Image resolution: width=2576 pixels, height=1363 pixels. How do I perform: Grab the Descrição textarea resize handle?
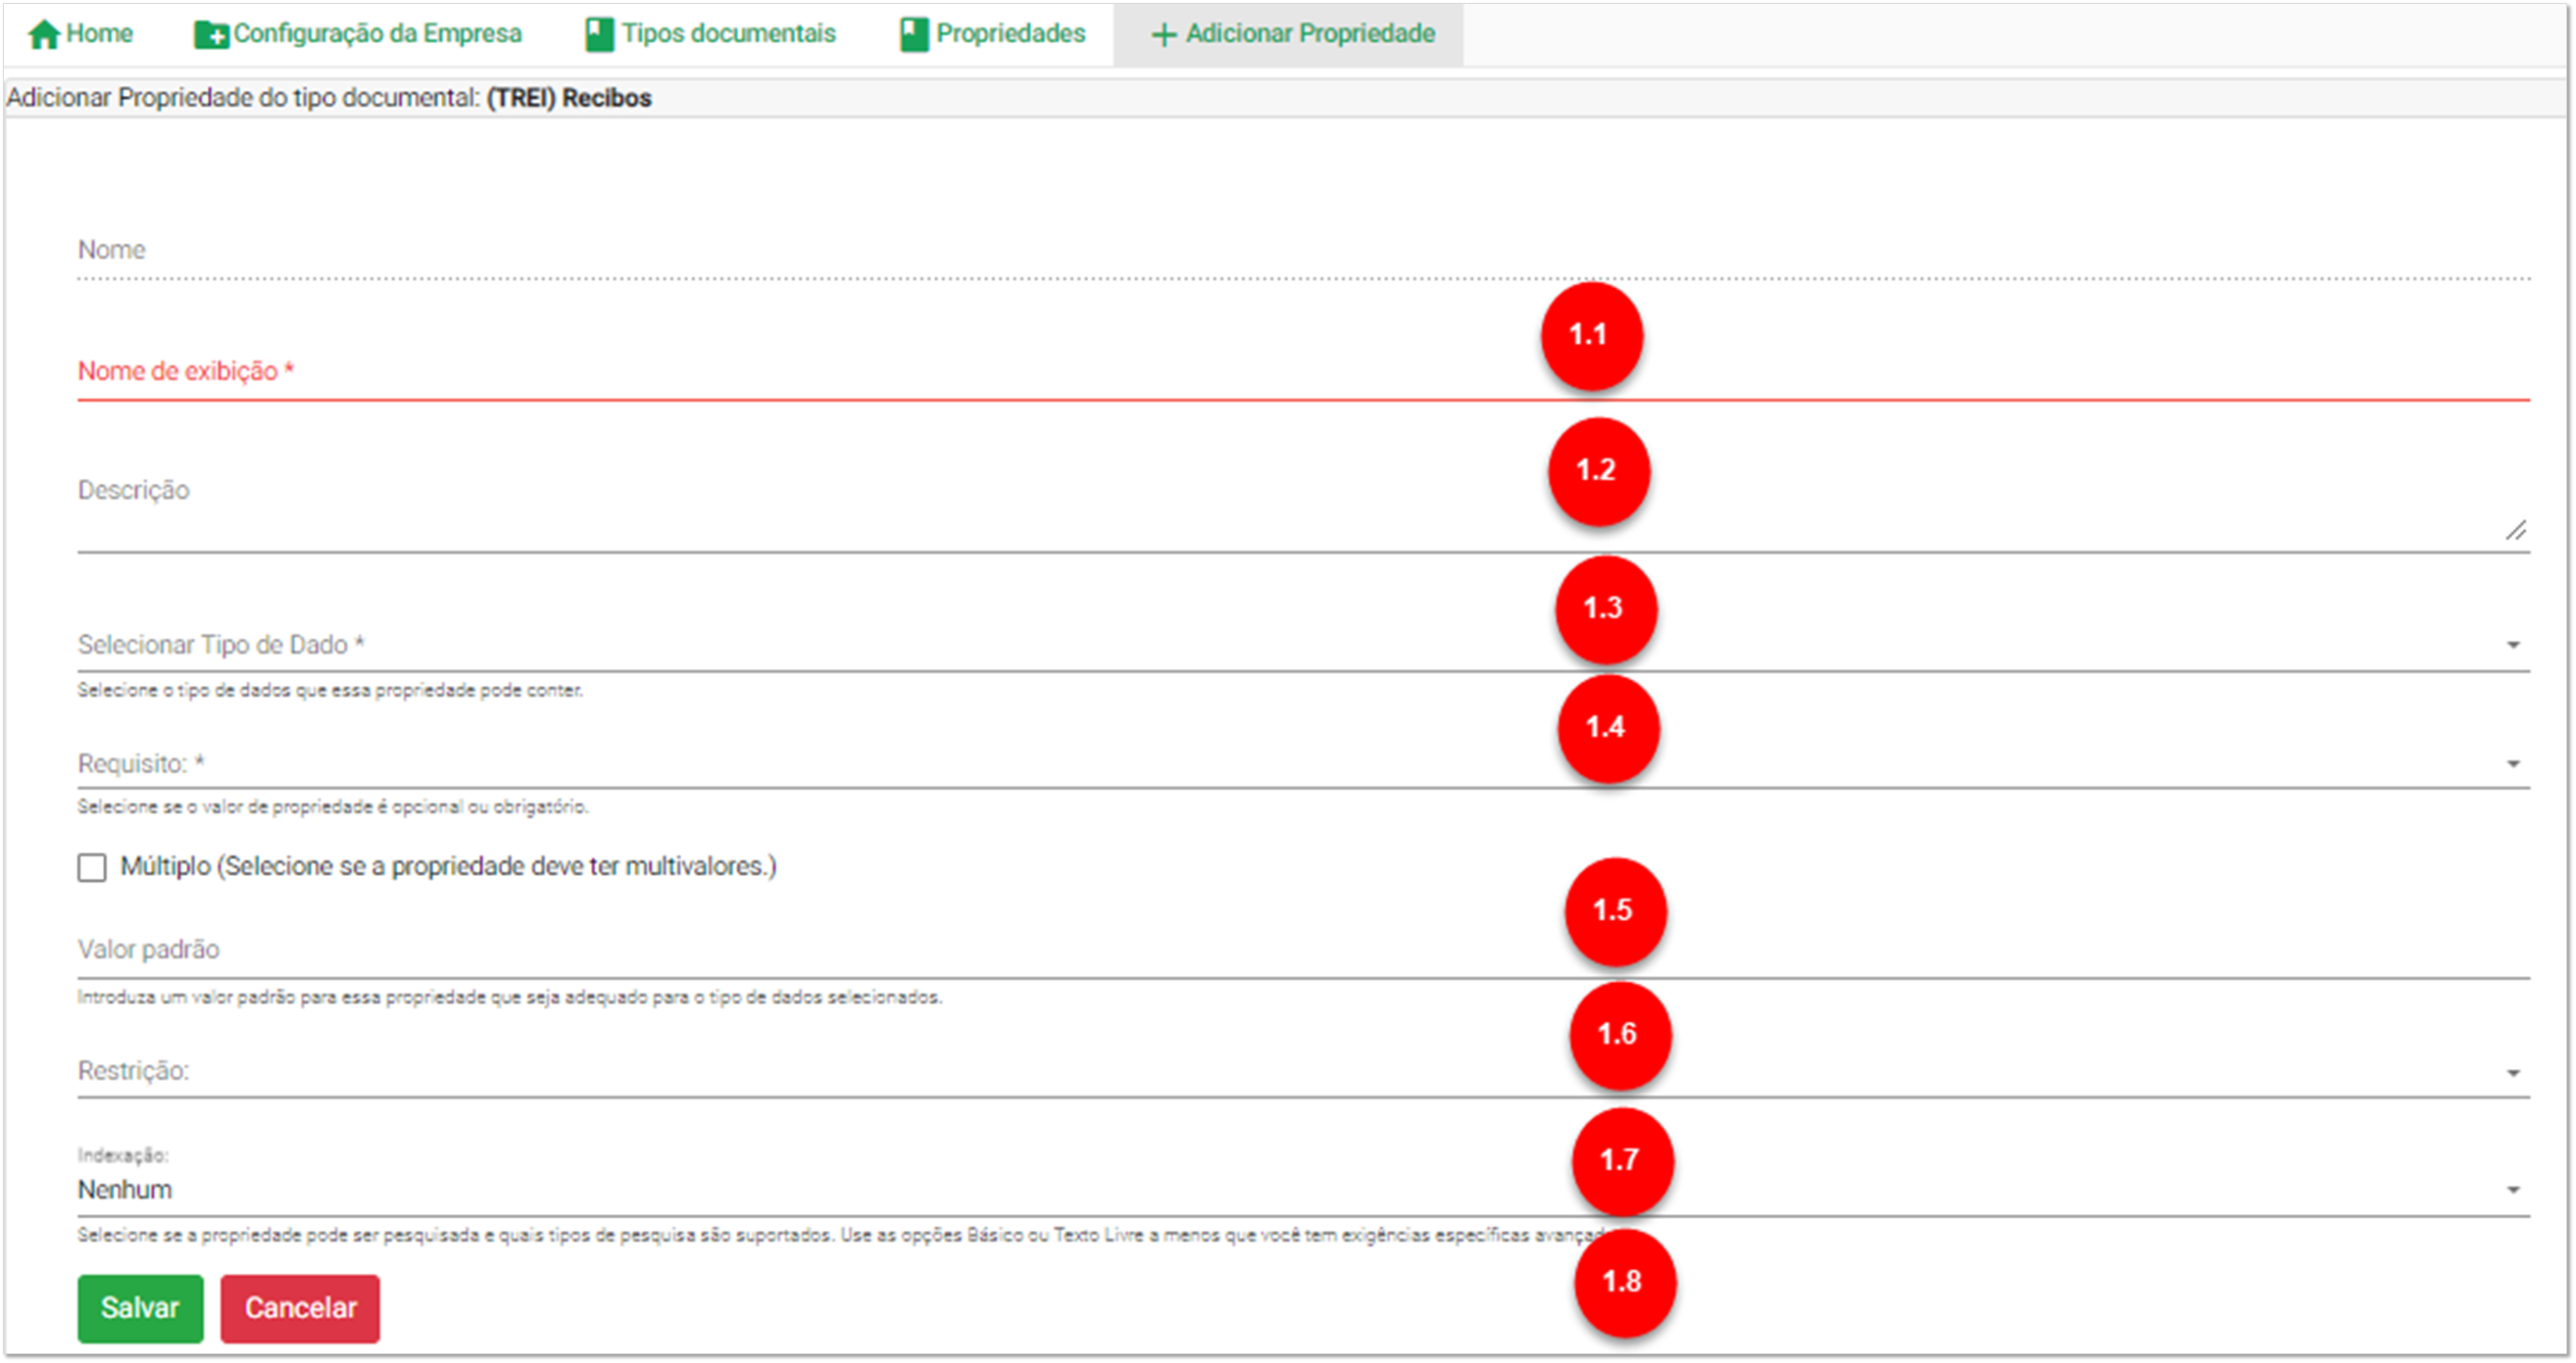pos(2515,531)
